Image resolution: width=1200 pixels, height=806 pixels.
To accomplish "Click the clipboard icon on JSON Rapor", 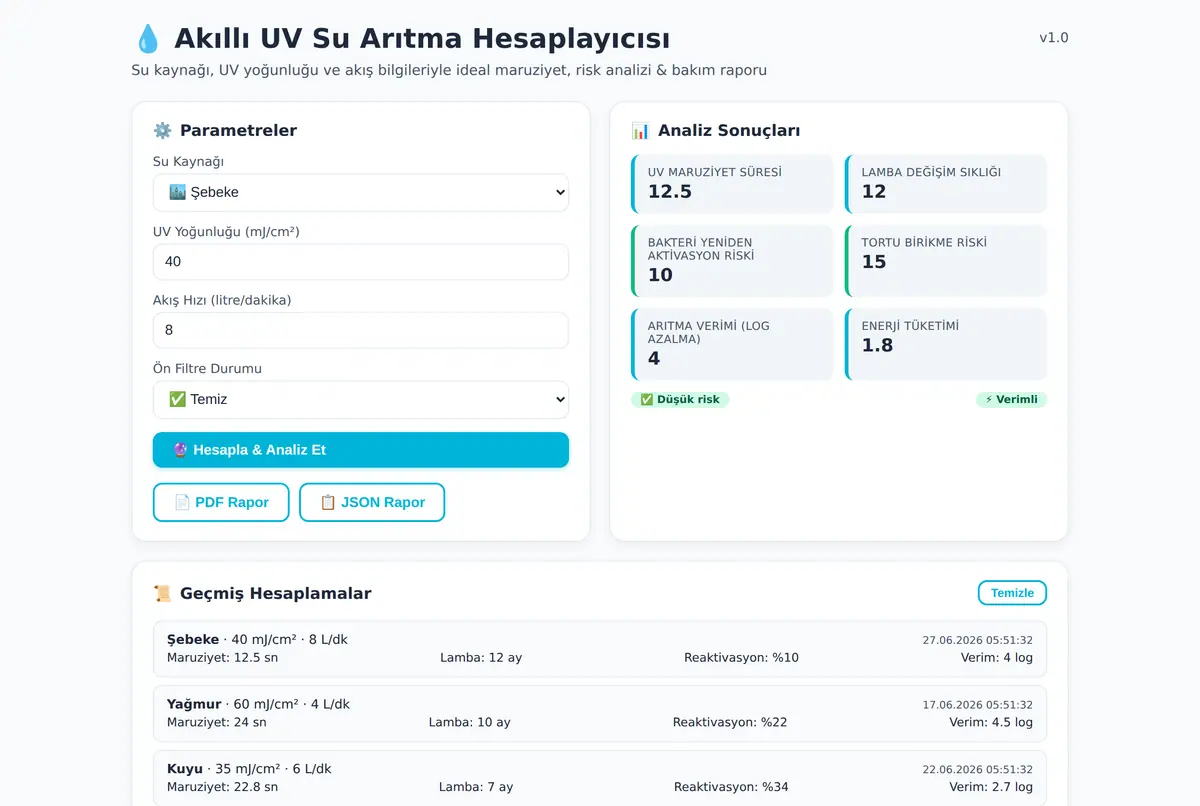I will tap(328, 502).
